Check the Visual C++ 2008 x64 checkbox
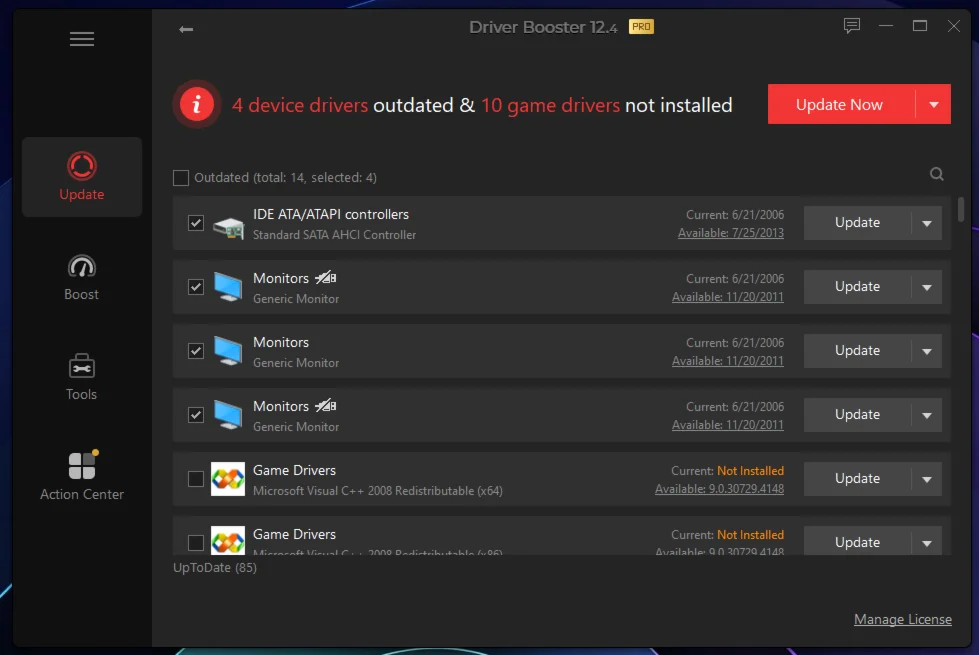Image resolution: width=979 pixels, height=655 pixels. pyautogui.click(x=196, y=479)
